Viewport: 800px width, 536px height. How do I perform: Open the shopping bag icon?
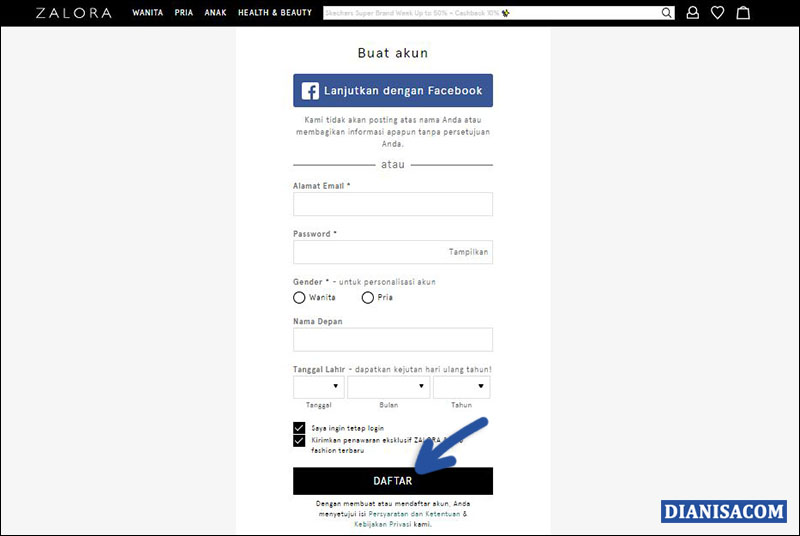743,13
